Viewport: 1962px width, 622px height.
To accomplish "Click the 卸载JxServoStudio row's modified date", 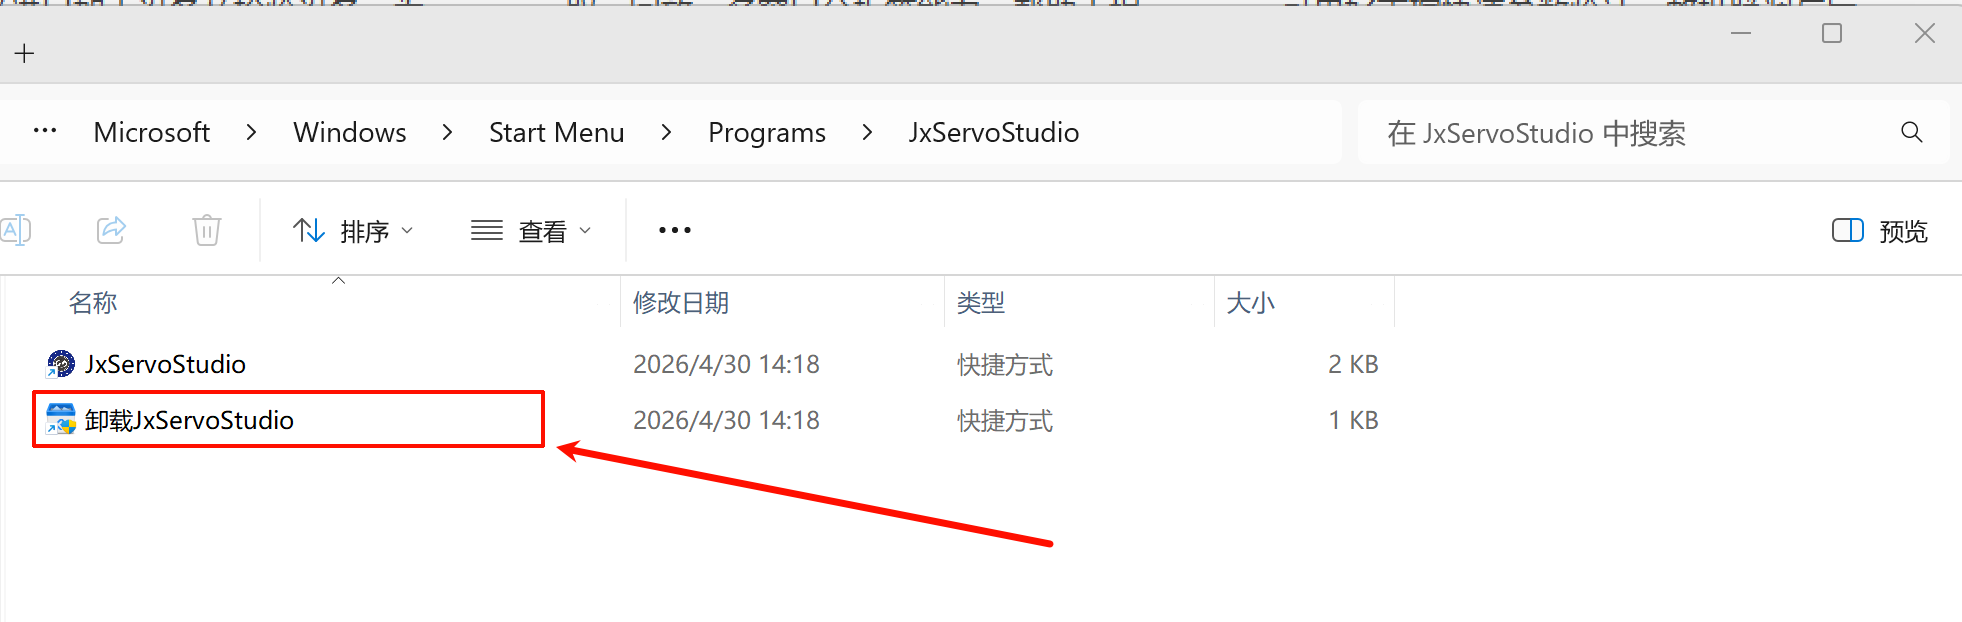I will pos(727,420).
